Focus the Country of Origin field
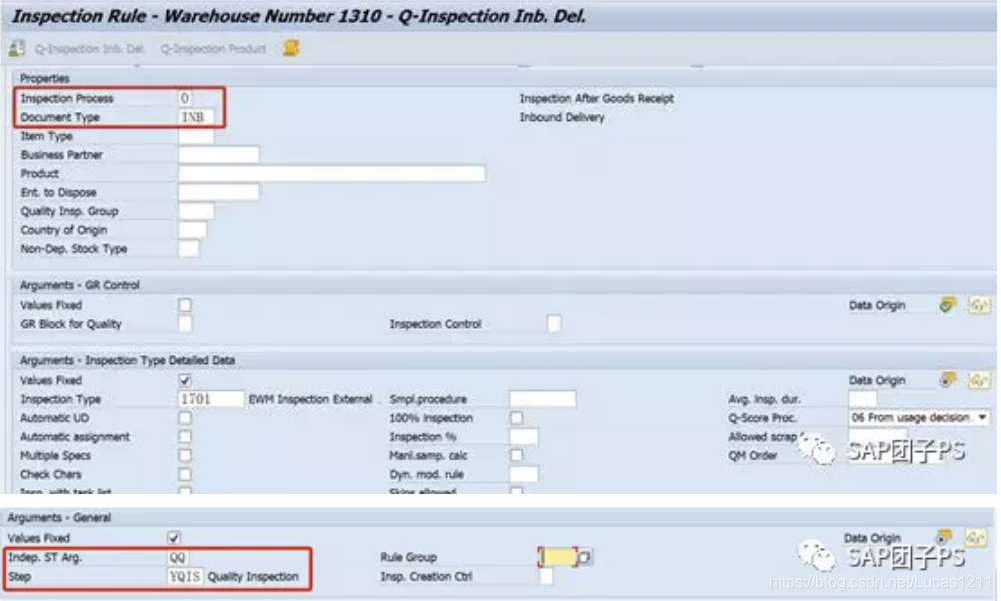 (192, 230)
